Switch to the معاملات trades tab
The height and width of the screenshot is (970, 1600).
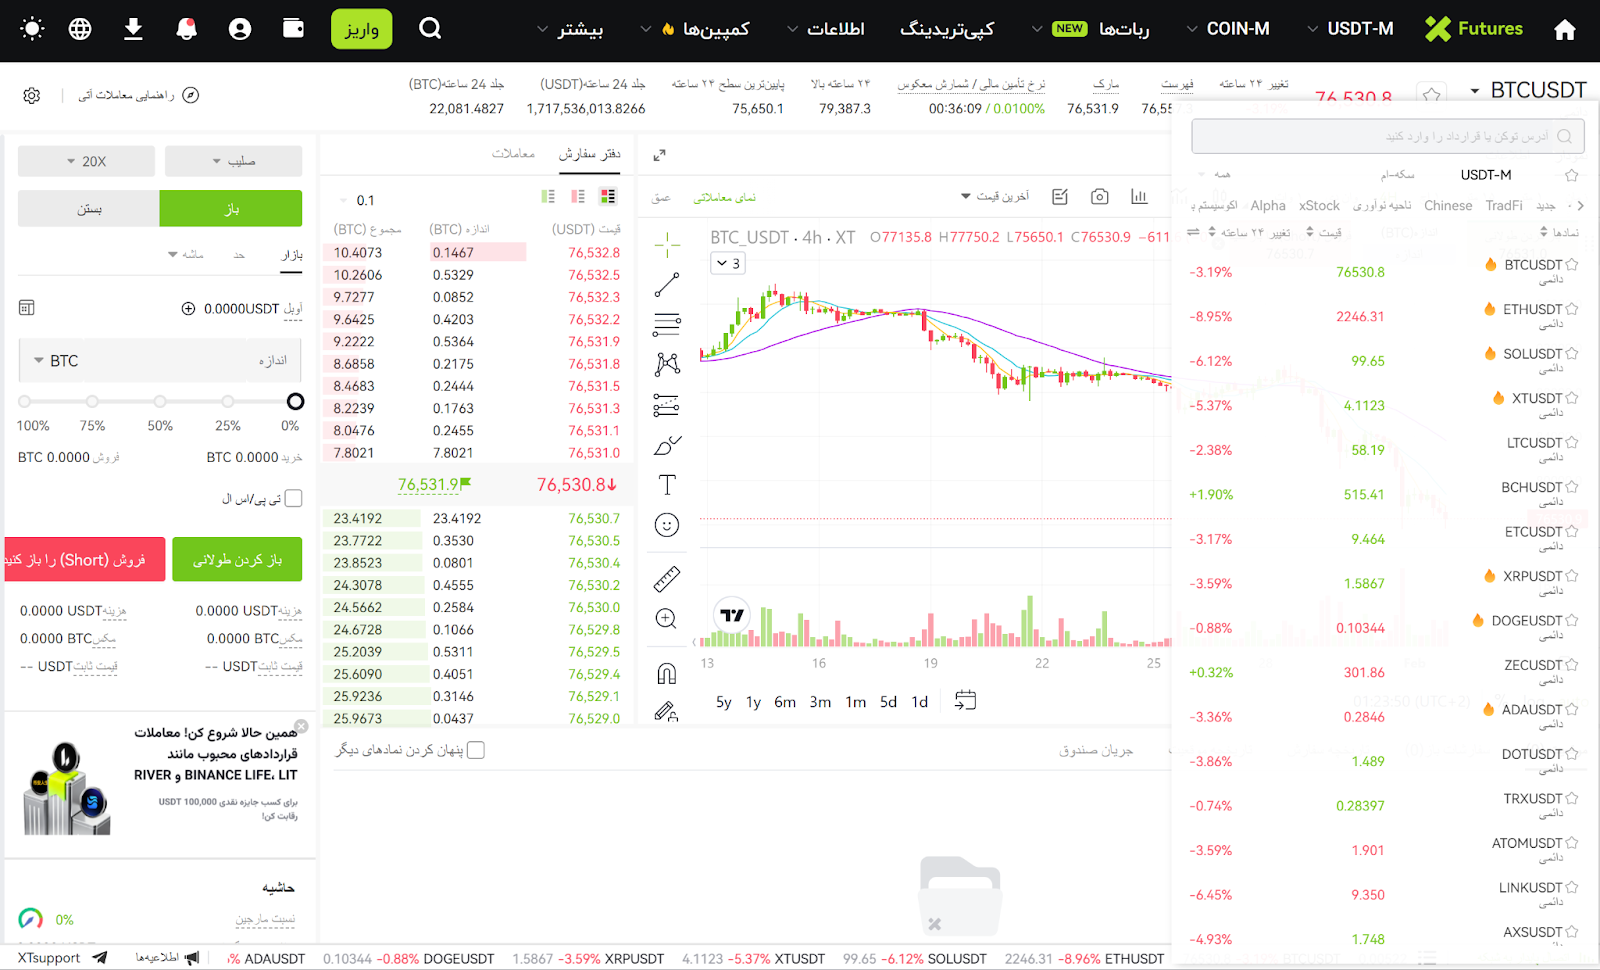point(513,154)
